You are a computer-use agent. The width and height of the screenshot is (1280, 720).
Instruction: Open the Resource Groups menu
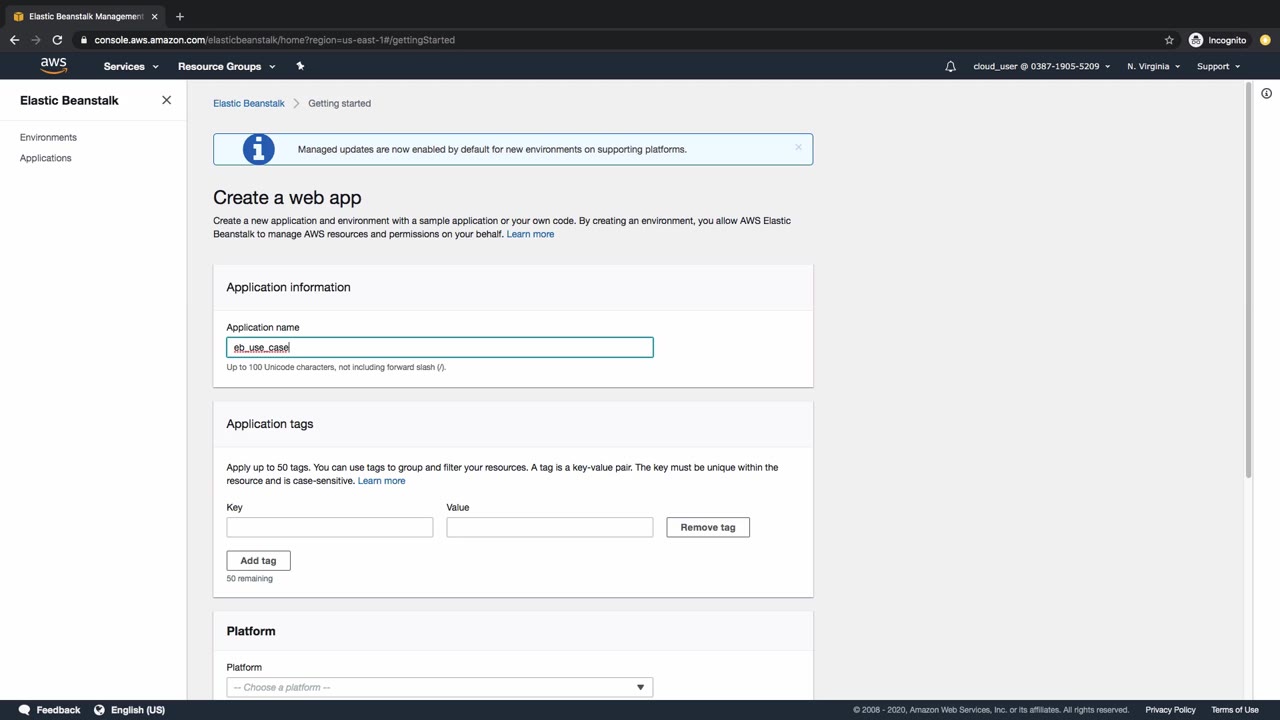coord(226,66)
